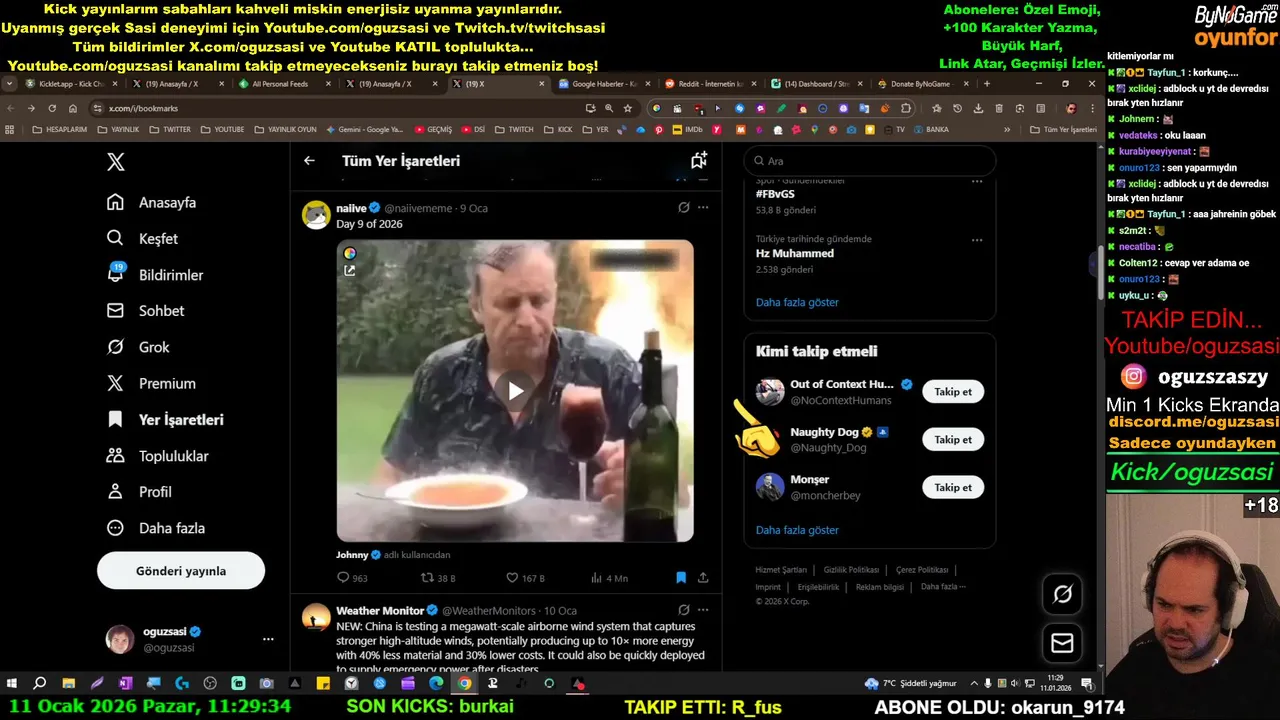Click the Grok icon on Weather Monitor post

(684, 610)
